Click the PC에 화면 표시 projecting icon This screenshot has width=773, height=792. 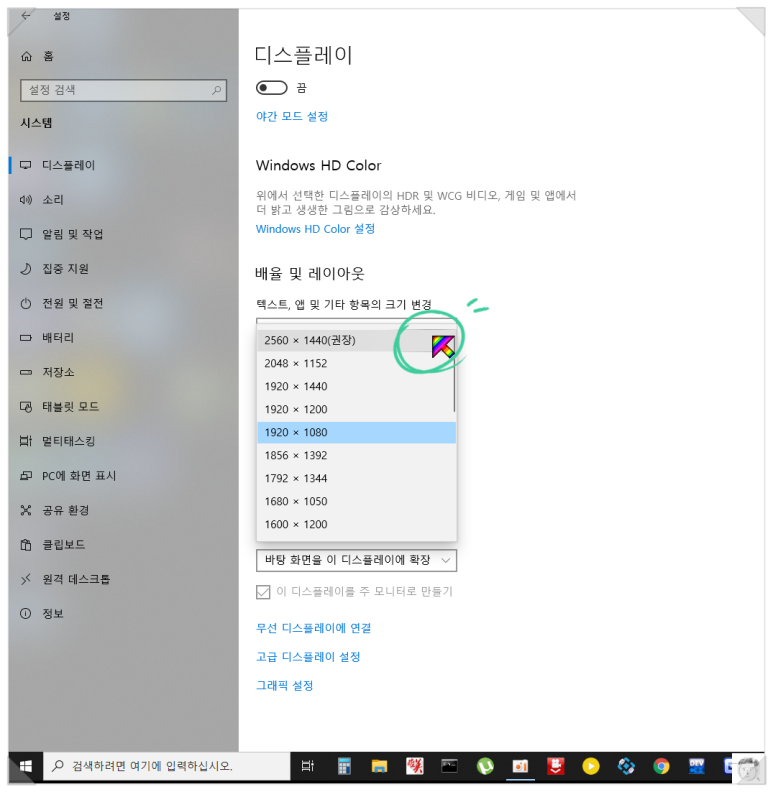26,476
